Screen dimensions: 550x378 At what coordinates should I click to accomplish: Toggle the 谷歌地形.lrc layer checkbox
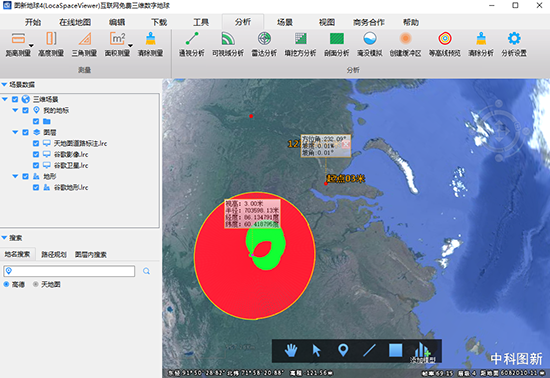point(36,187)
